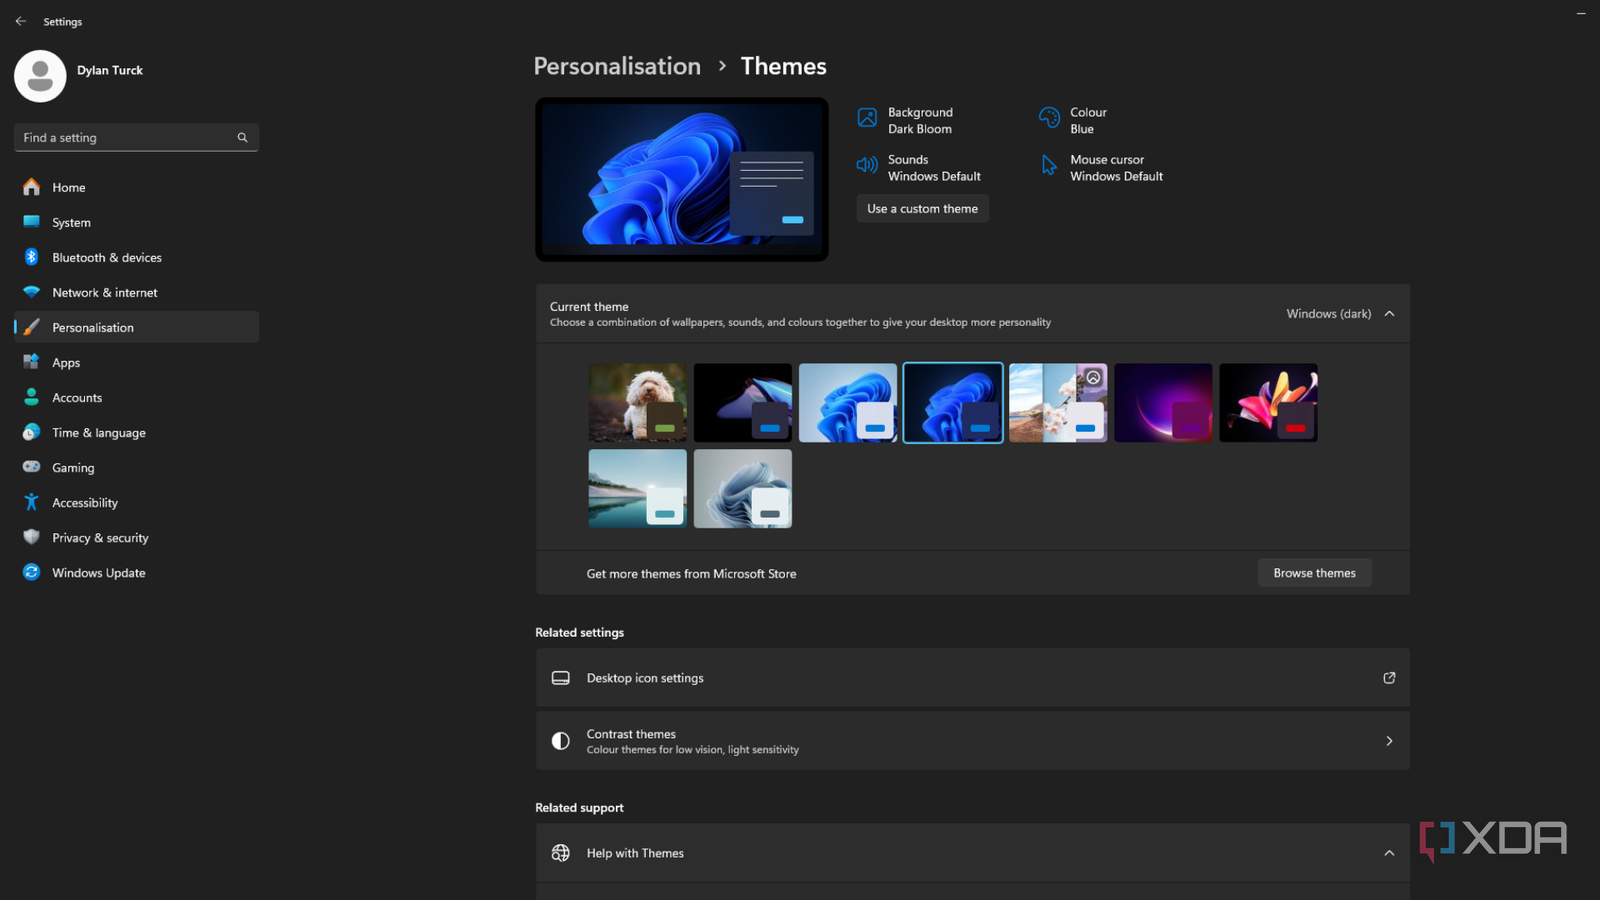The image size is (1600, 900).
Task: Click the Time & language globe icon
Action: pyautogui.click(x=32, y=432)
